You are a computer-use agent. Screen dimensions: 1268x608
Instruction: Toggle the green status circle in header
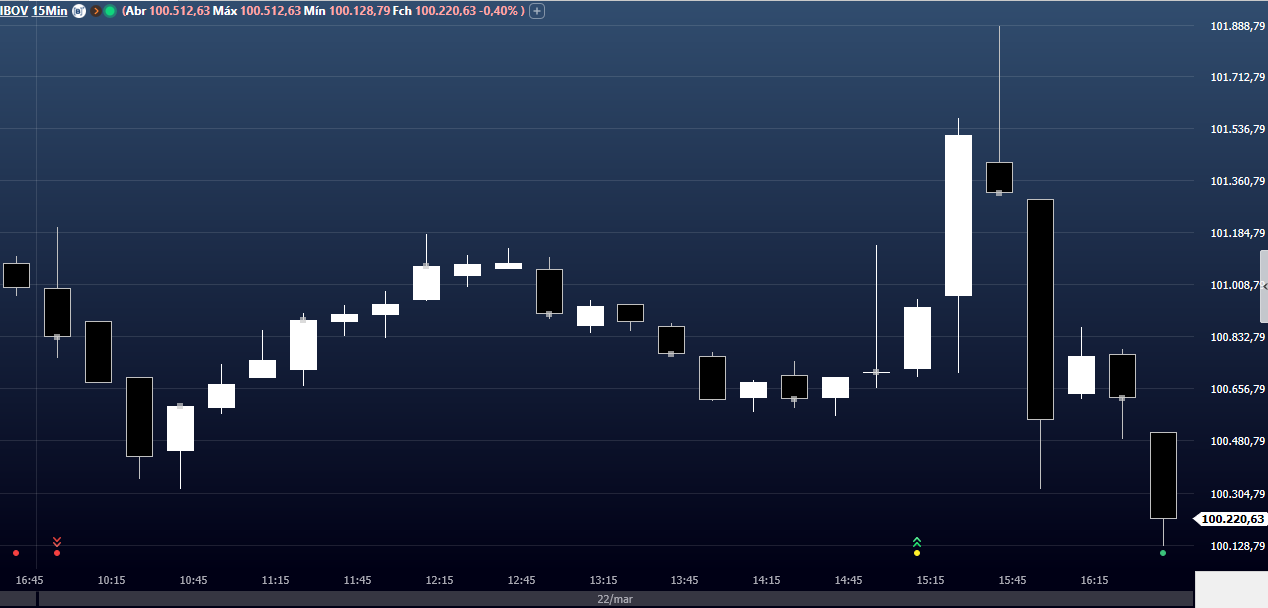click(x=110, y=11)
